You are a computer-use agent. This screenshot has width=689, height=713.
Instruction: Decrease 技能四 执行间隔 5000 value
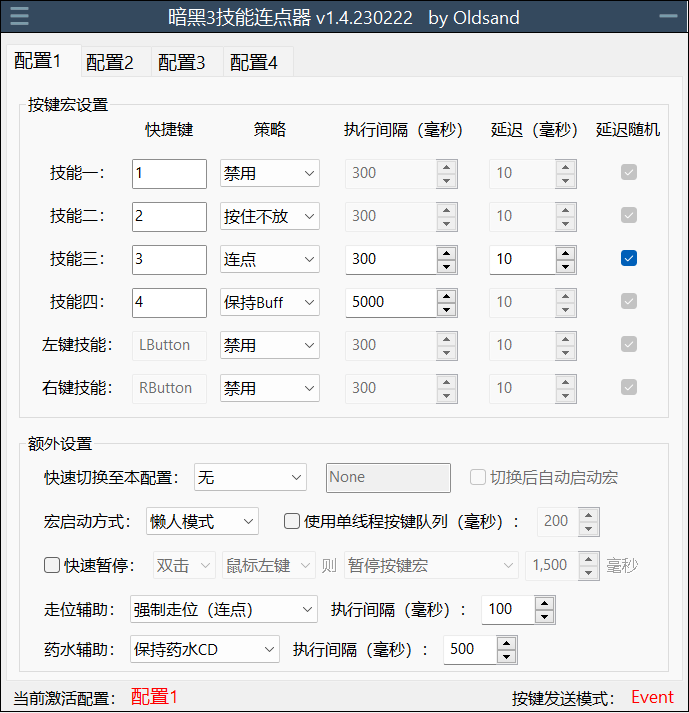click(x=447, y=310)
